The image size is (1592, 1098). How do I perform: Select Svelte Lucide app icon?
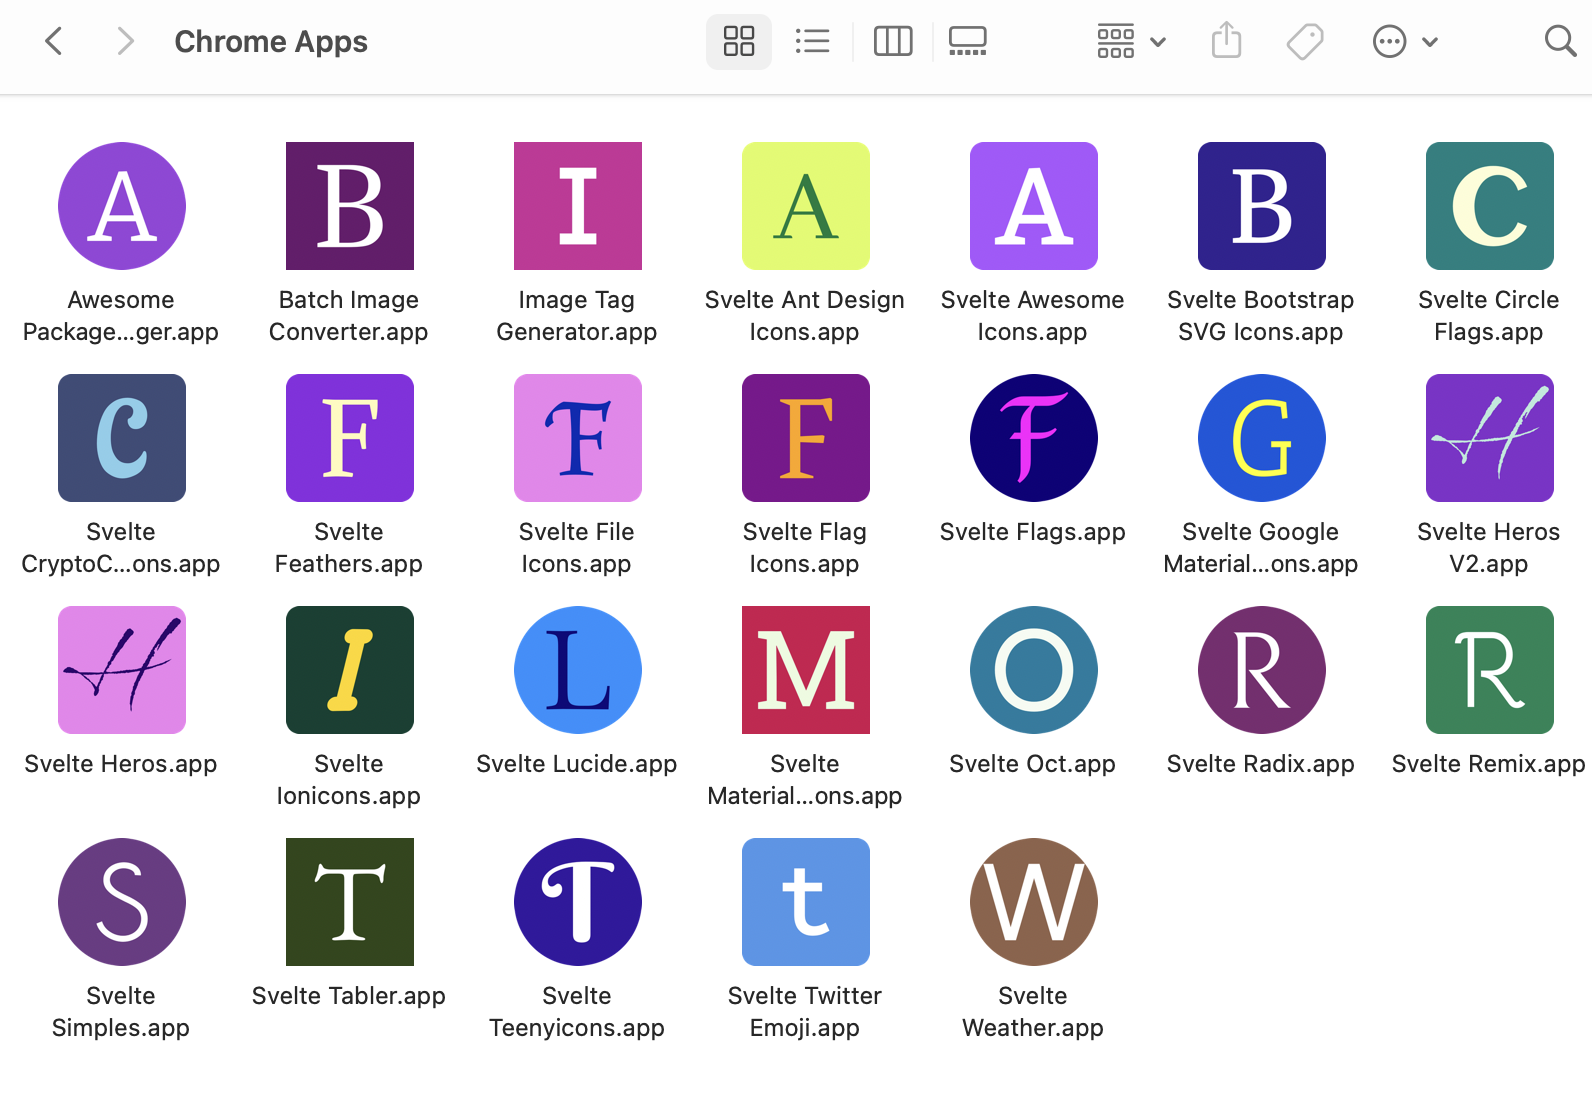click(x=578, y=670)
